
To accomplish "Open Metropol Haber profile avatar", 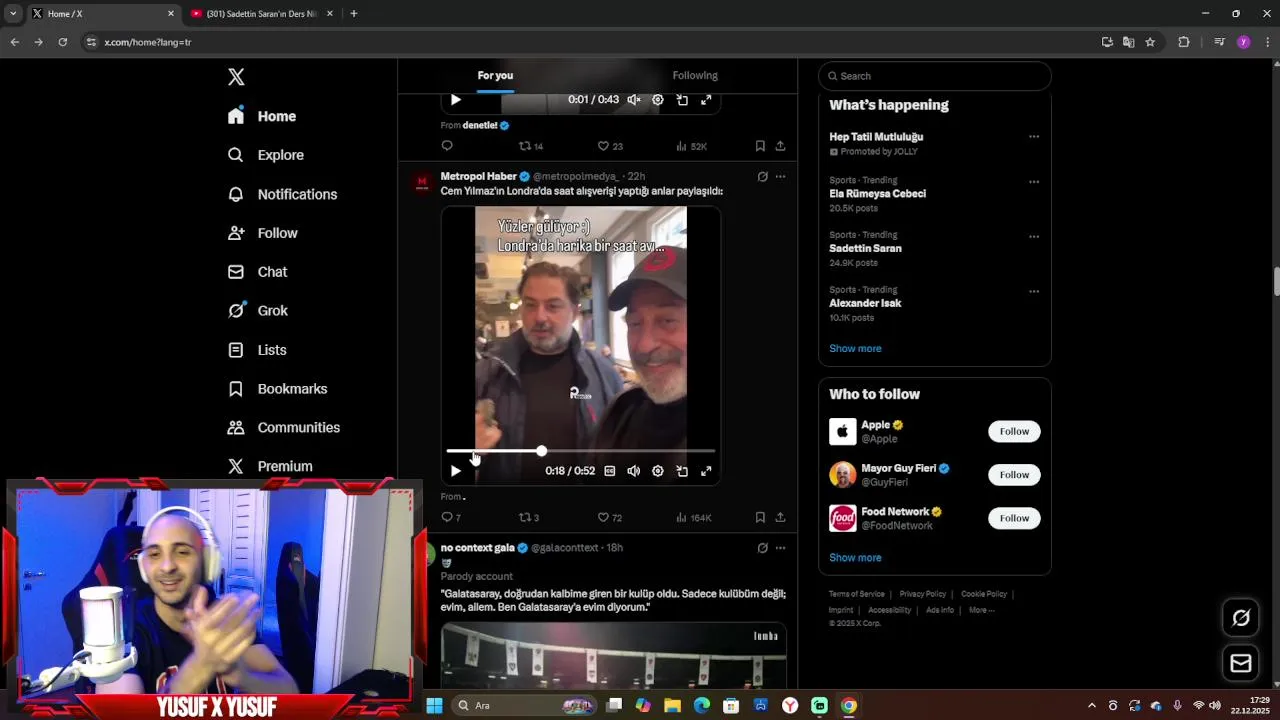I will tap(422, 182).
